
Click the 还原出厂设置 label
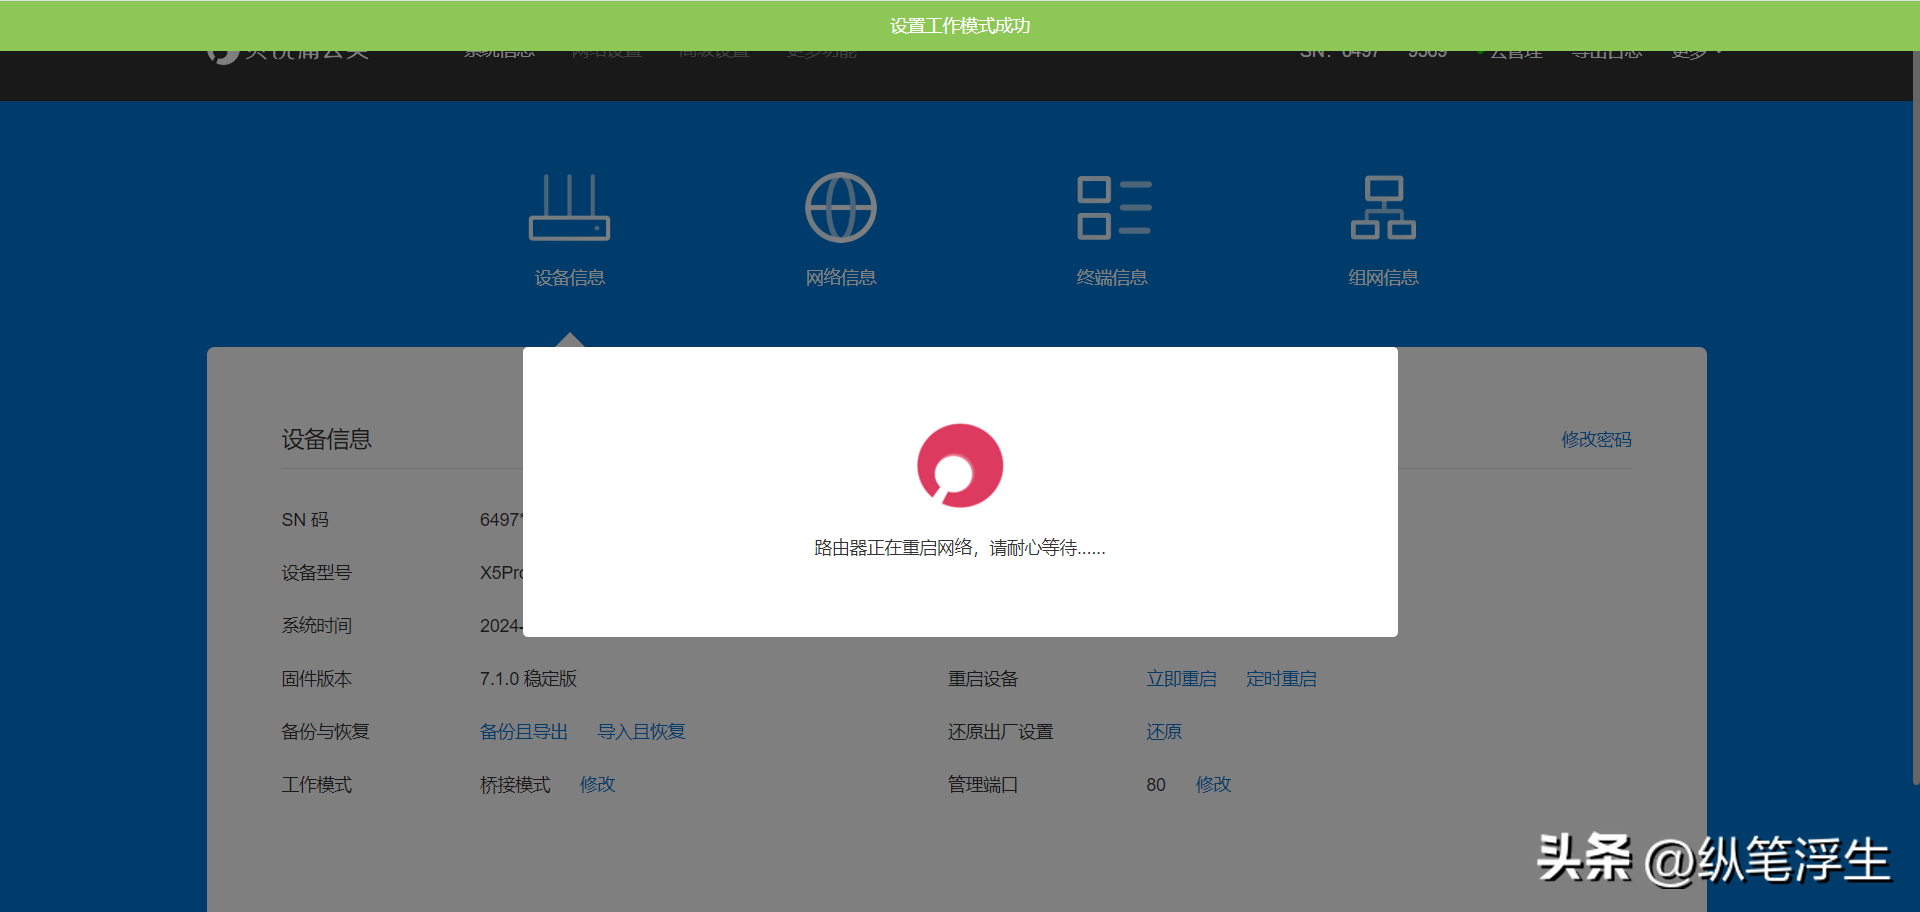click(x=1000, y=732)
